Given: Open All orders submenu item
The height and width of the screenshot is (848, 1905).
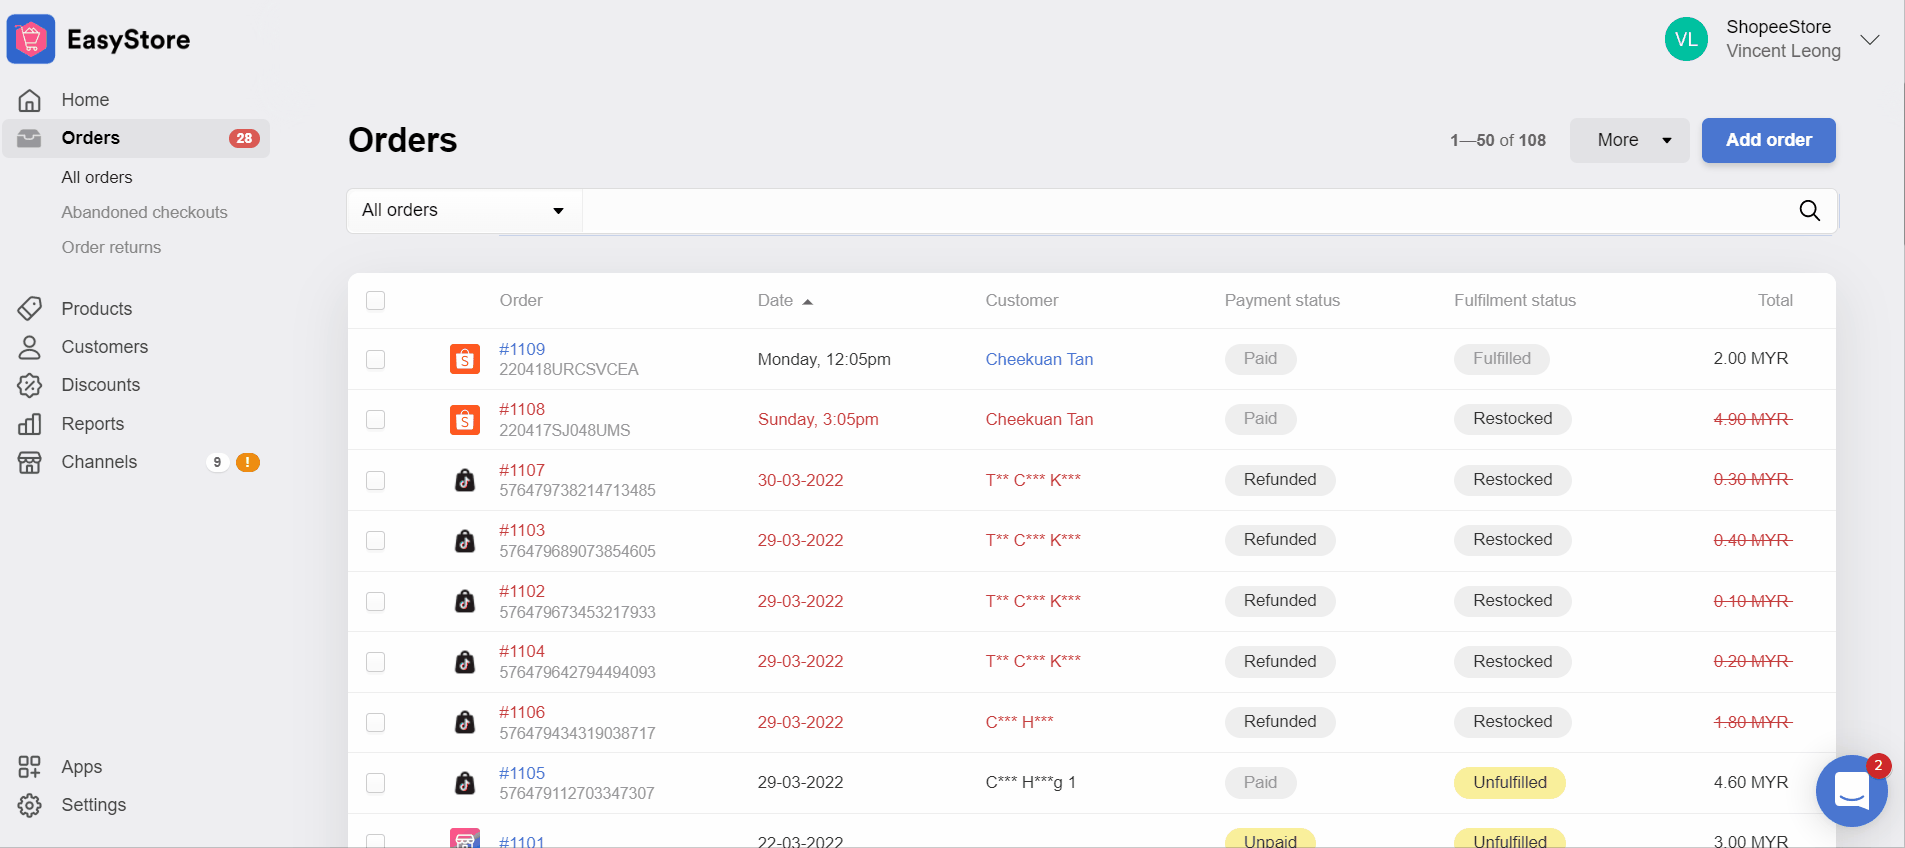Looking at the screenshot, I should pos(97,177).
